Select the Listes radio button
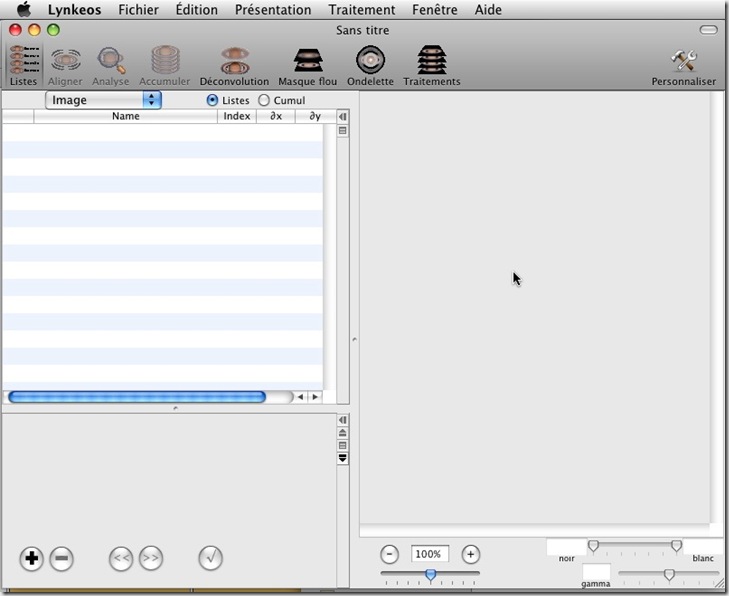This screenshot has height=596, width=729. click(212, 100)
